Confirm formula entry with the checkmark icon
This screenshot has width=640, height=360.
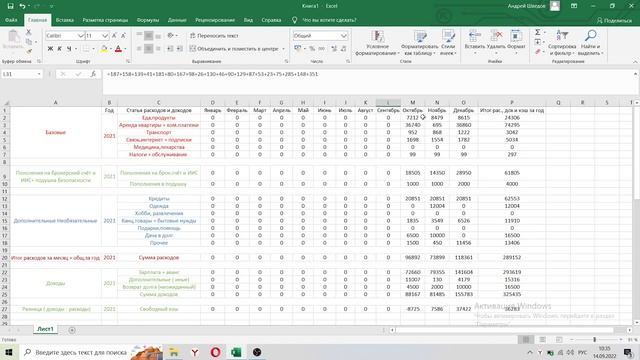tap(78, 74)
